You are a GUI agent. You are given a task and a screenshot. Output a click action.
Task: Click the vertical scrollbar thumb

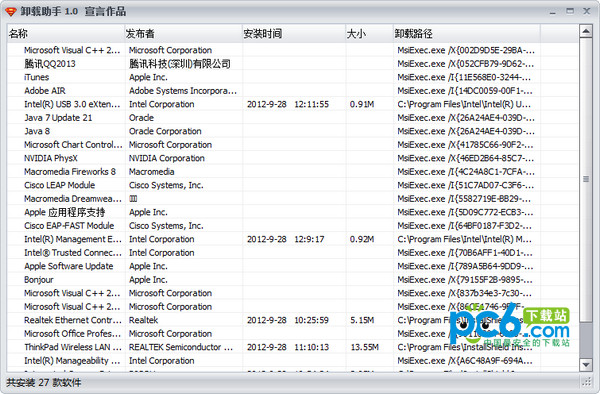[585, 179]
